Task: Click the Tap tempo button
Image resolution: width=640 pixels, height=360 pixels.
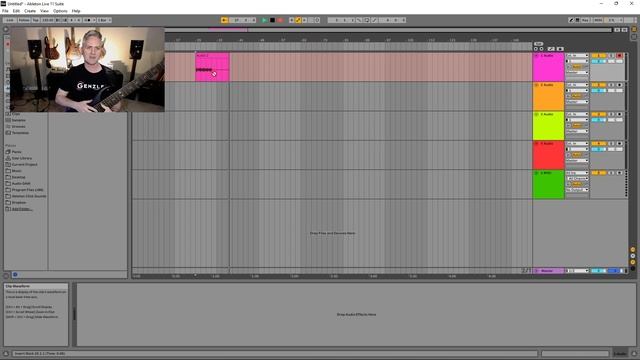Action: 36,20
